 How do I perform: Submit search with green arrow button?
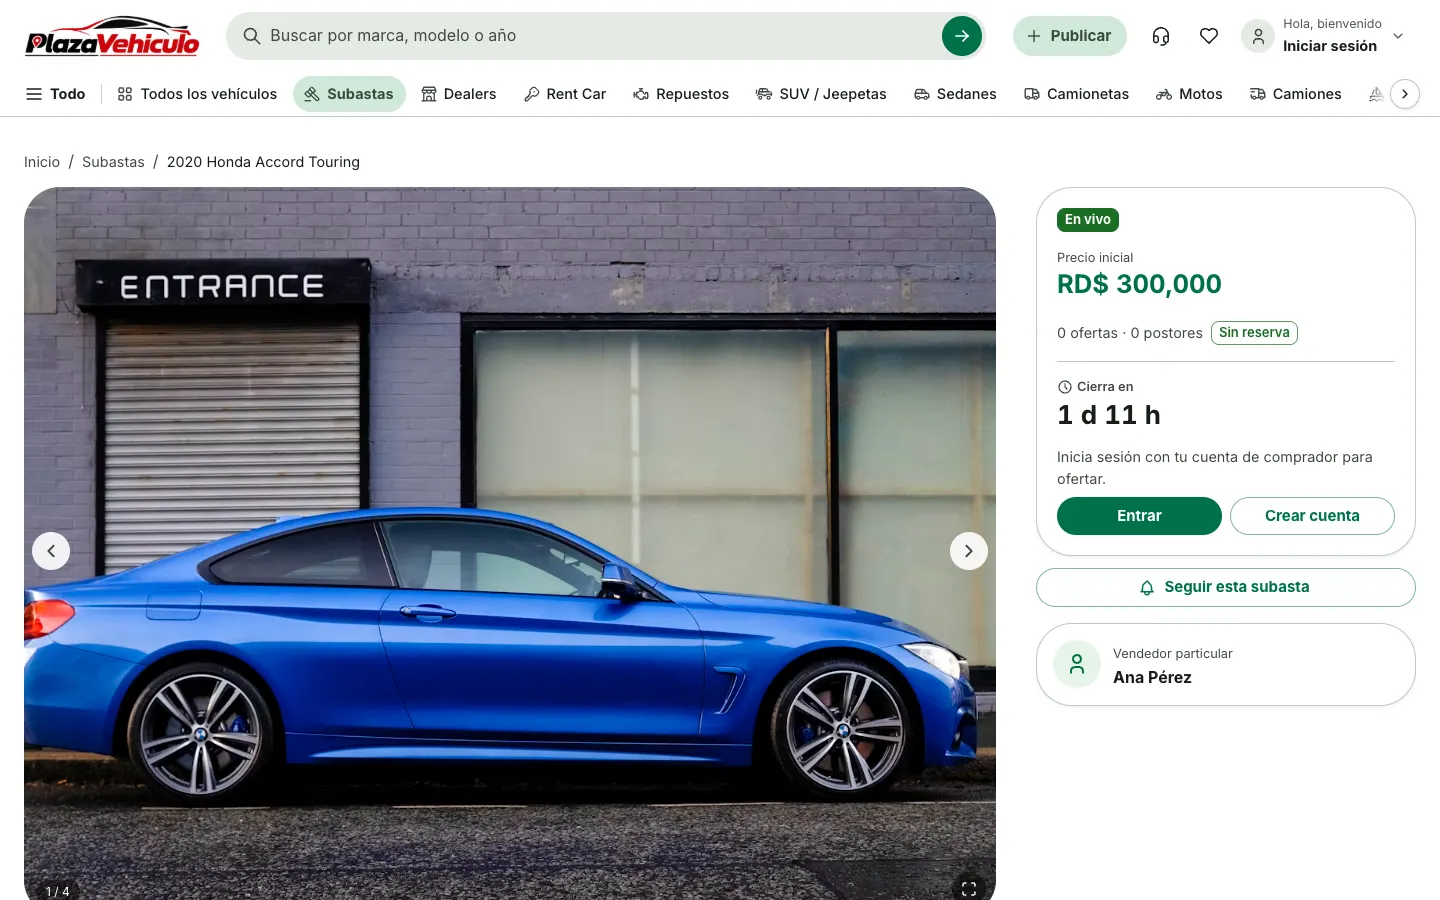point(961,36)
